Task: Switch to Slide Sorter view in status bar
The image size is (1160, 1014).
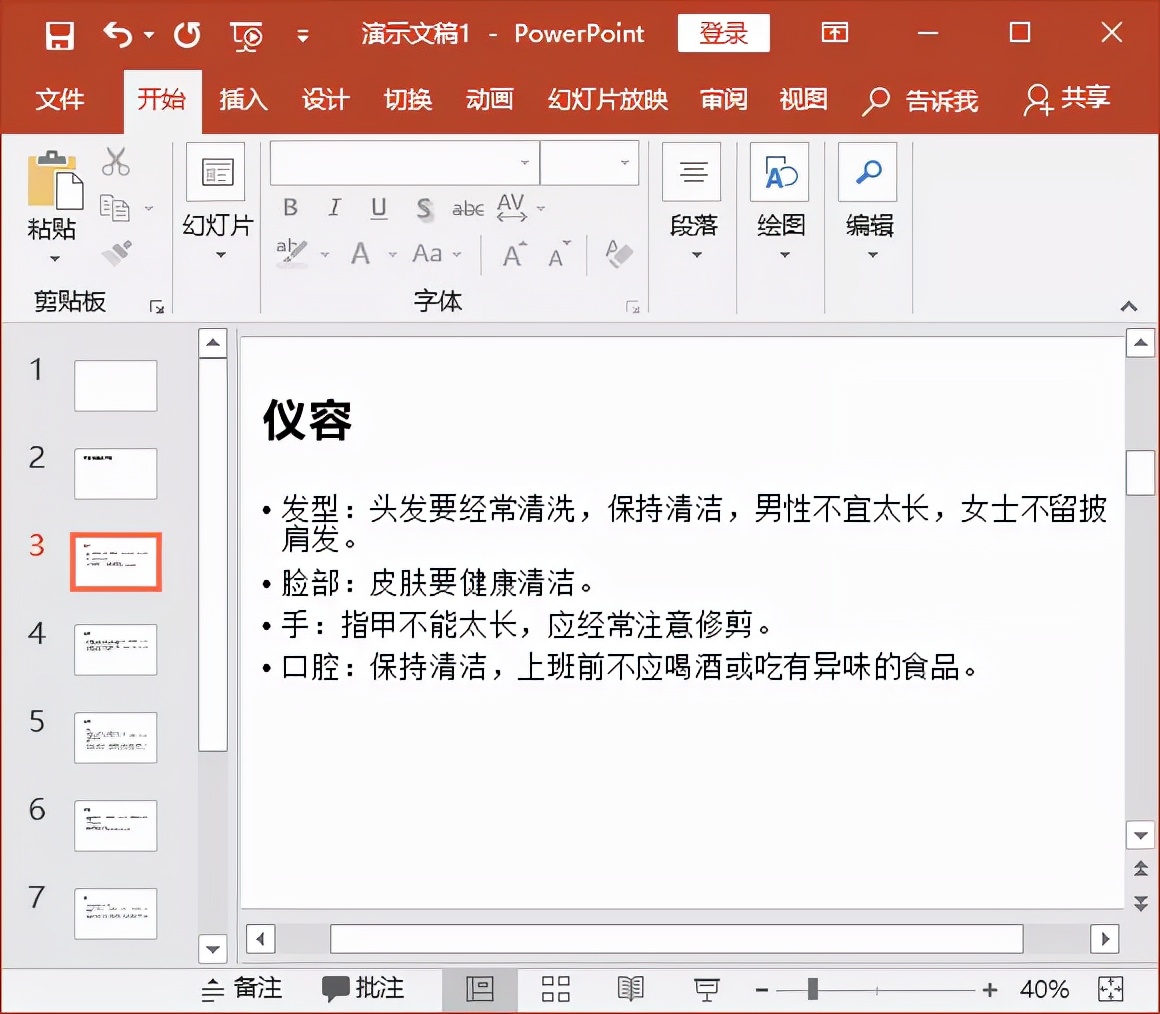Action: click(x=555, y=988)
